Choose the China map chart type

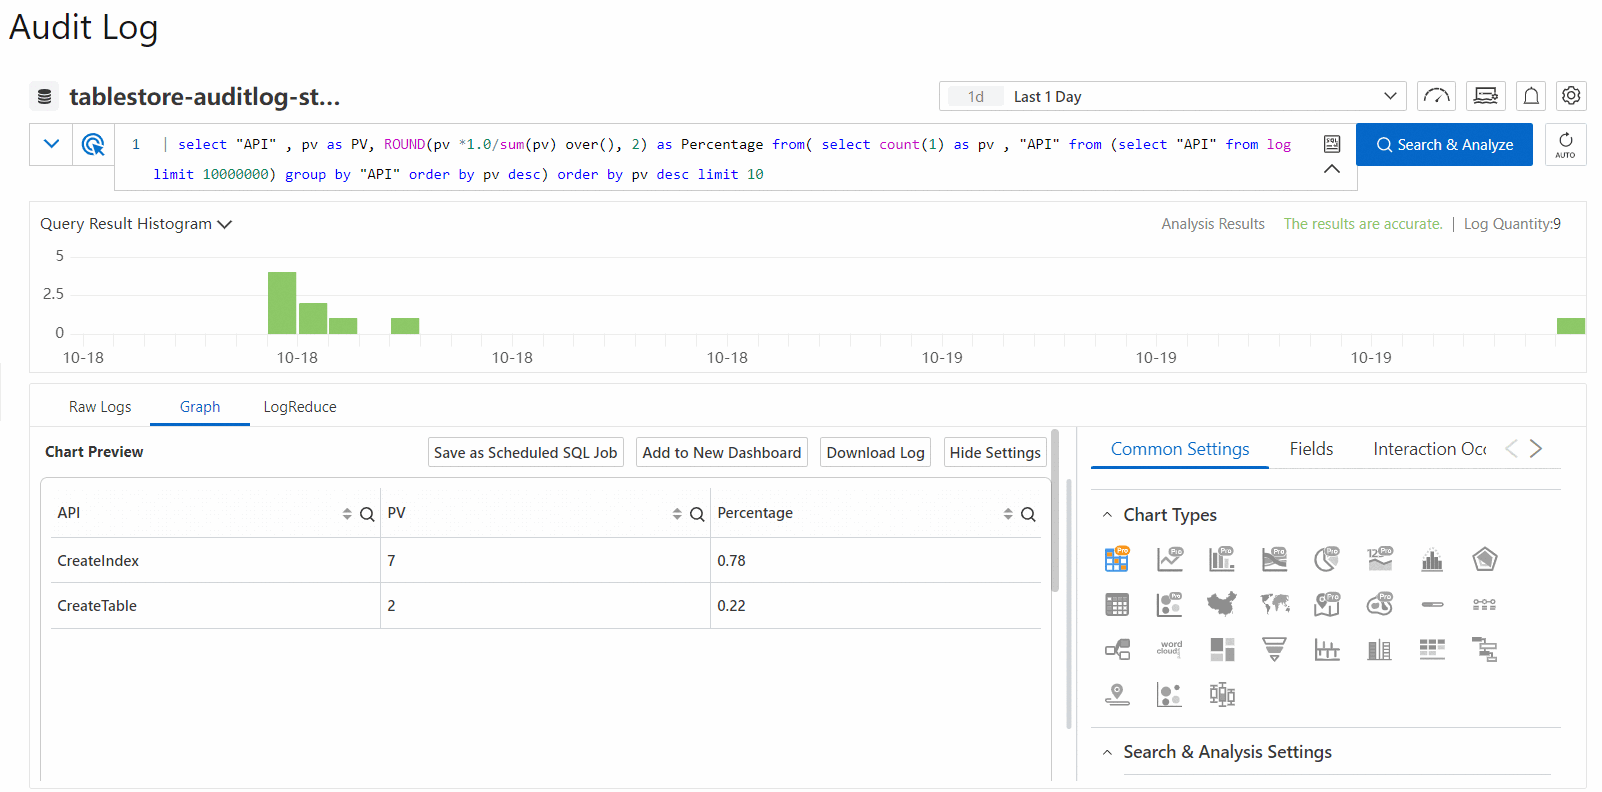(1222, 604)
